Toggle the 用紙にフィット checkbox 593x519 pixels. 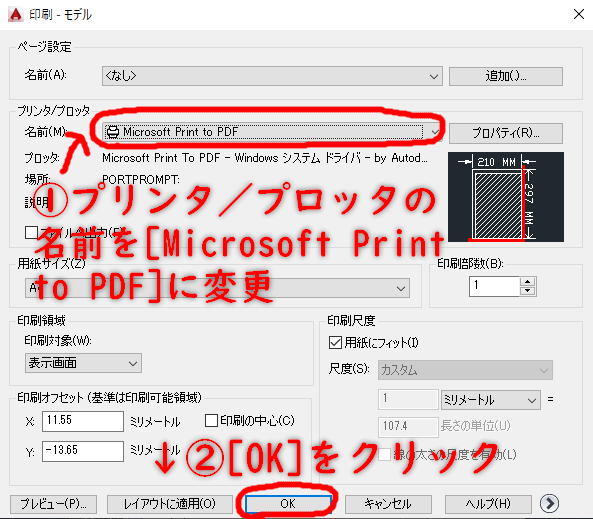coord(335,343)
